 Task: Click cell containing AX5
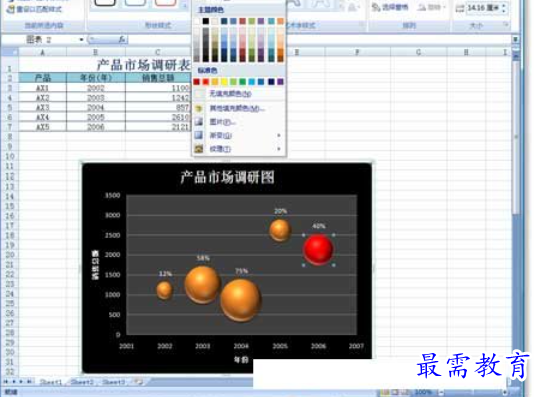[43, 127]
